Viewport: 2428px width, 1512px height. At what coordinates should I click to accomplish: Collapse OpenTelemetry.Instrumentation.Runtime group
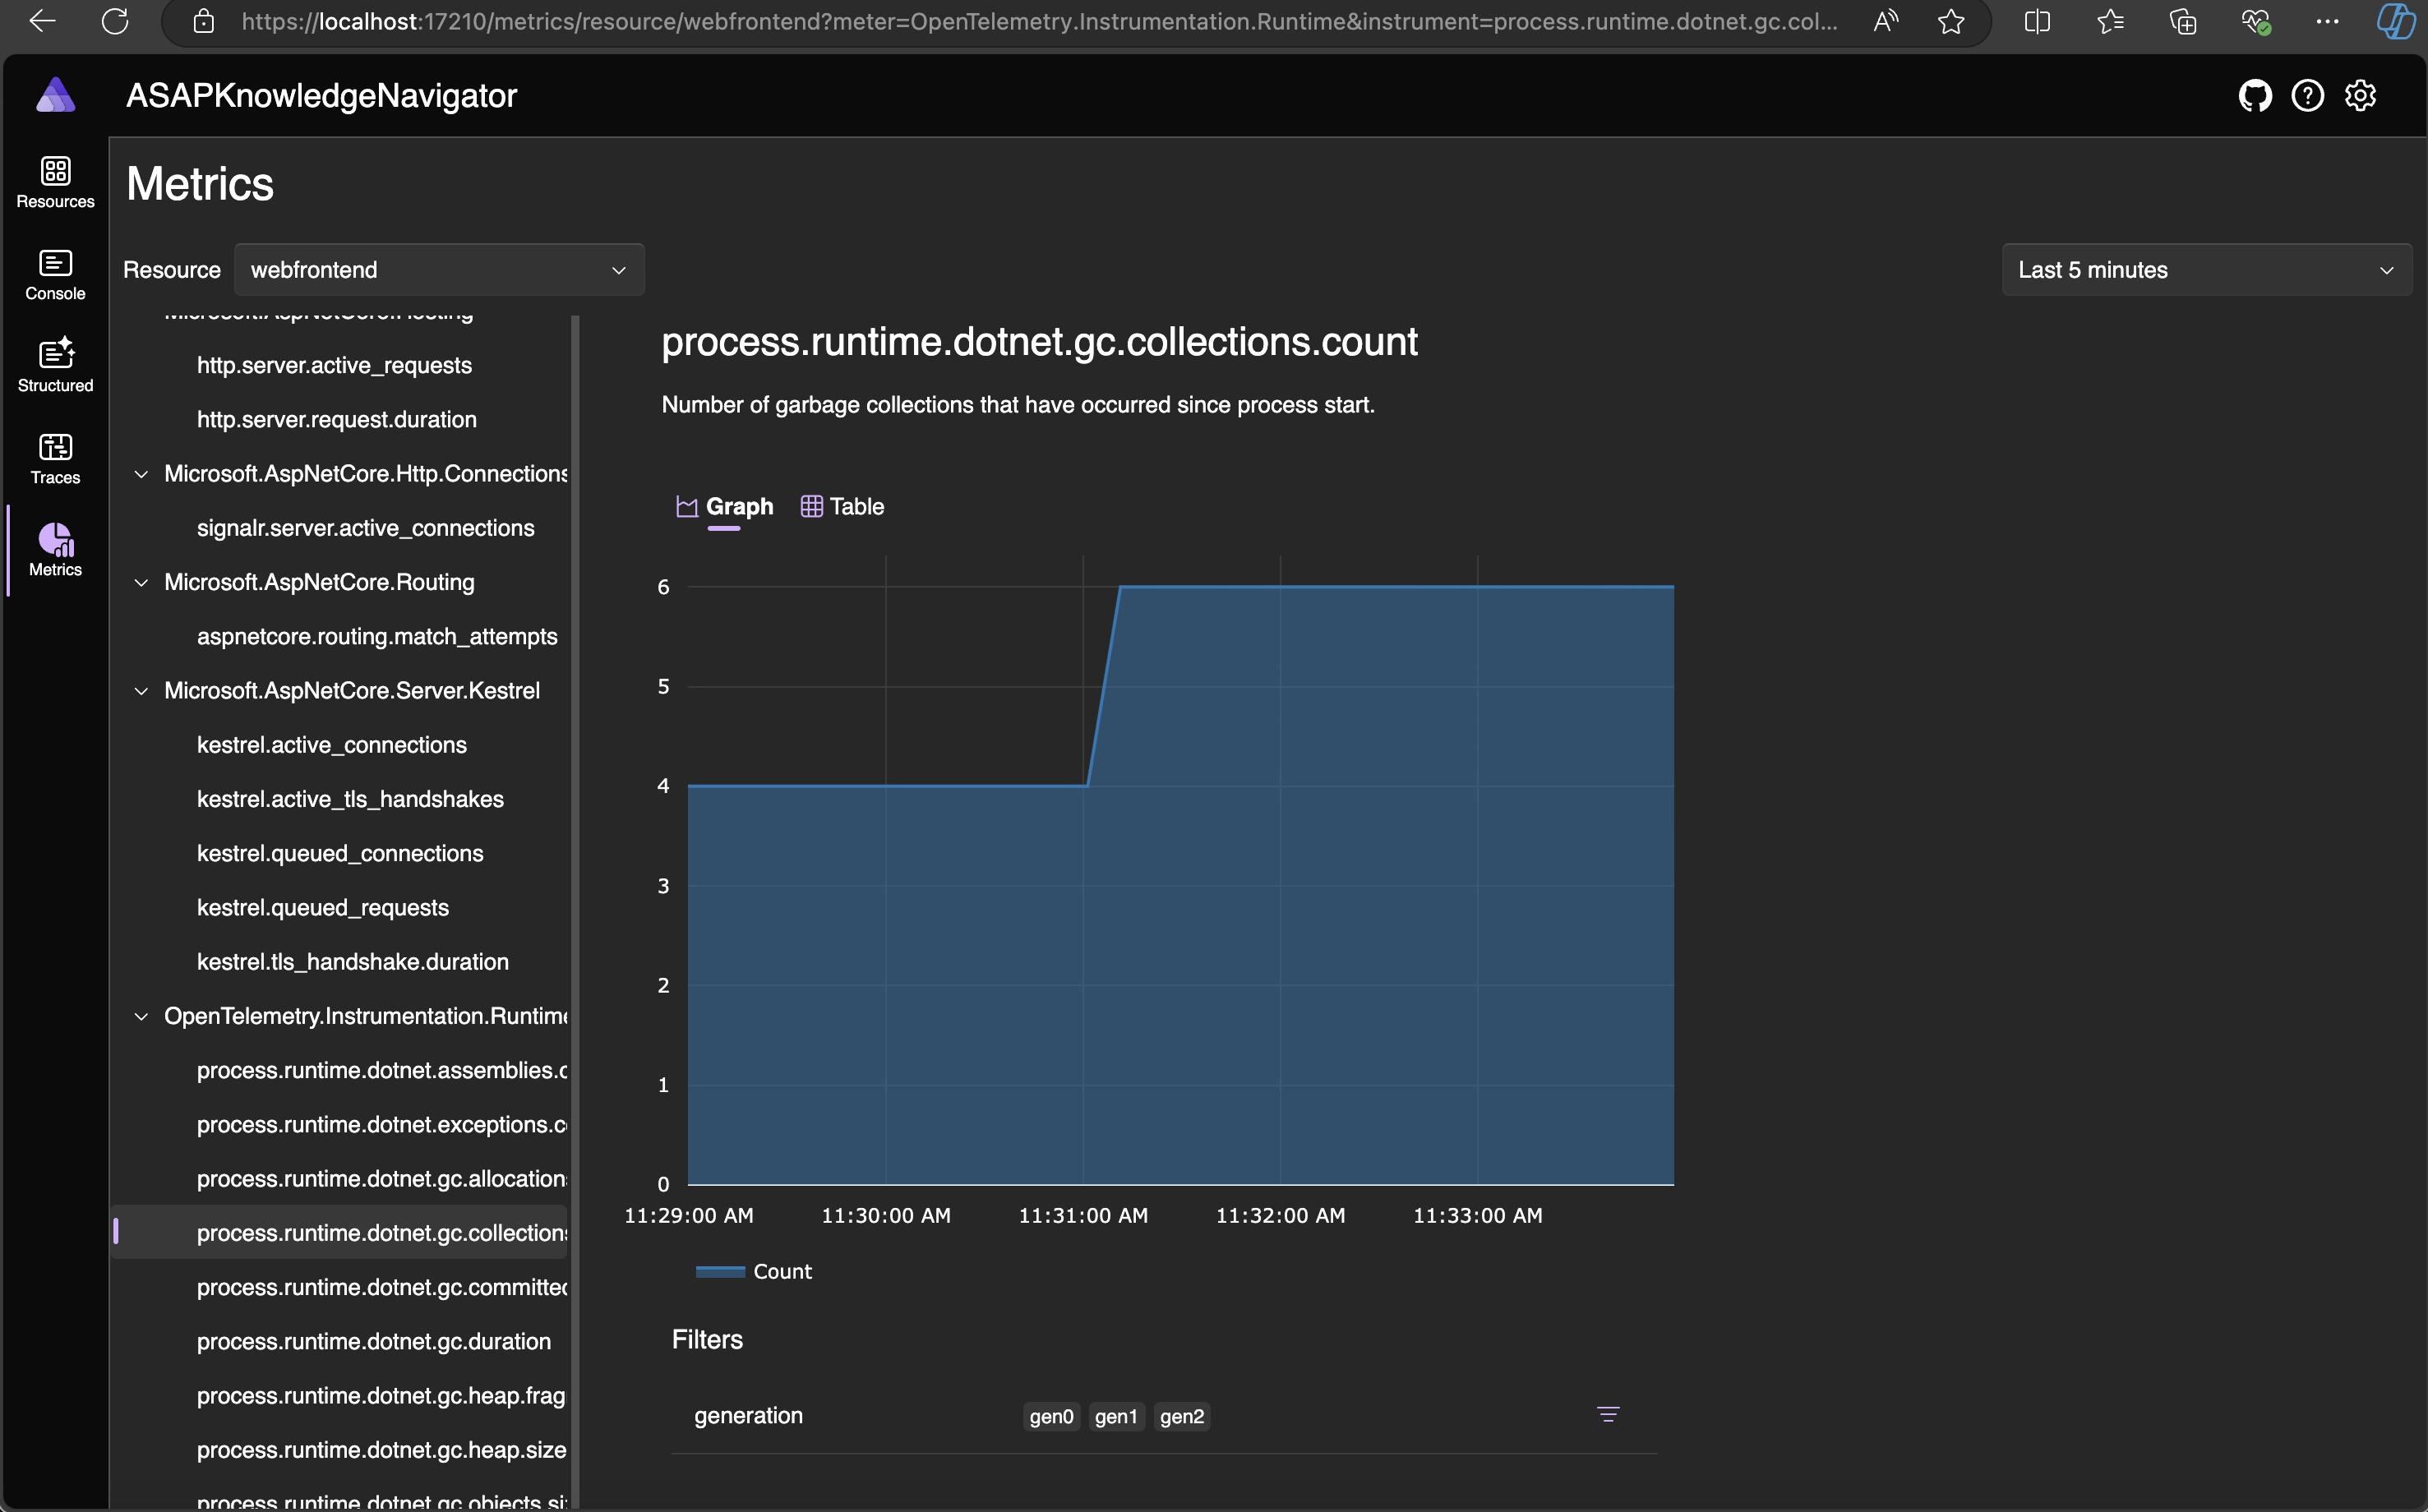[x=141, y=1017]
